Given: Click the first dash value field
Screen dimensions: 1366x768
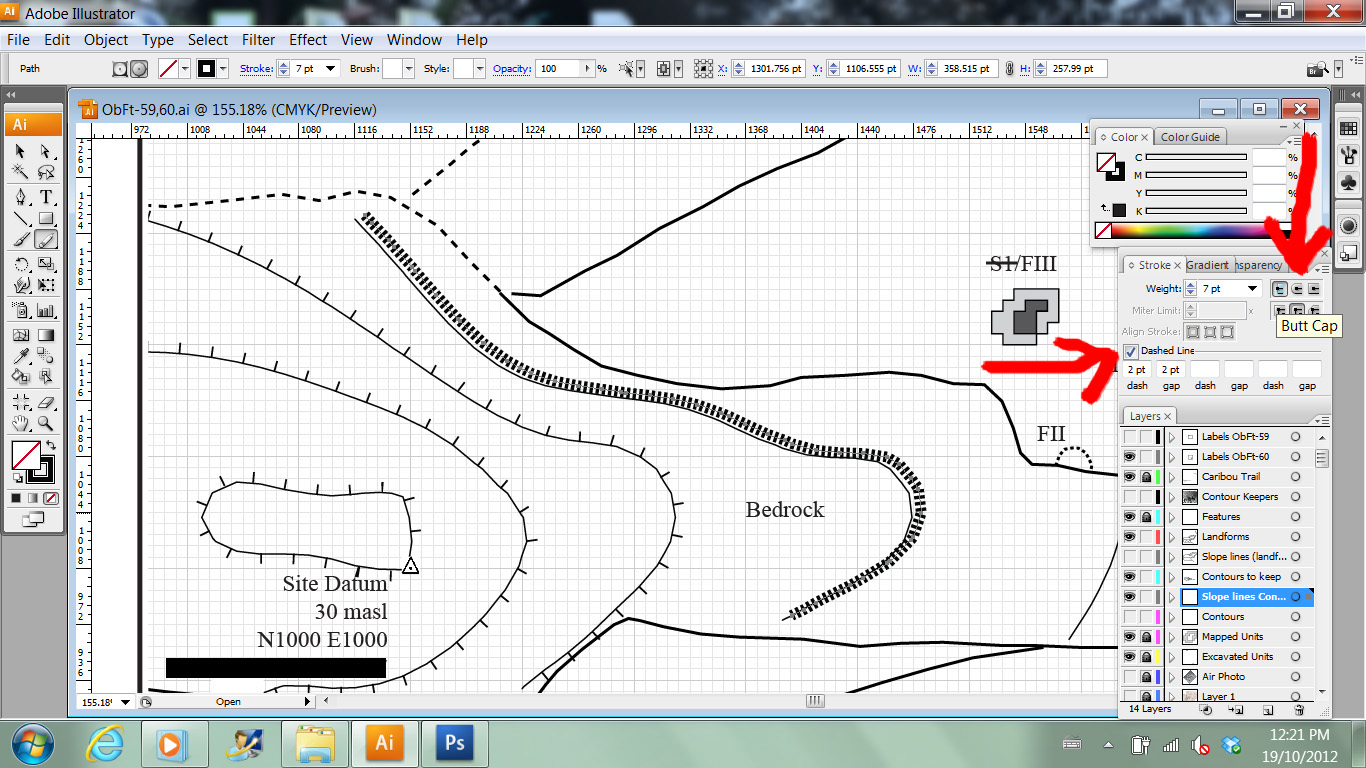Looking at the screenshot, I should [1137, 370].
